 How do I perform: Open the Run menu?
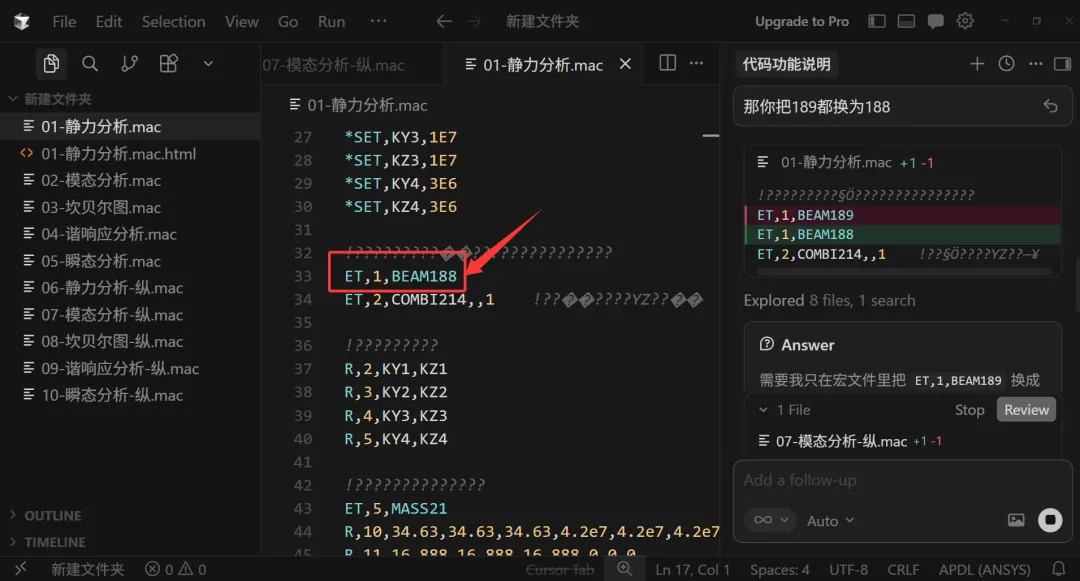(x=331, y=21)
